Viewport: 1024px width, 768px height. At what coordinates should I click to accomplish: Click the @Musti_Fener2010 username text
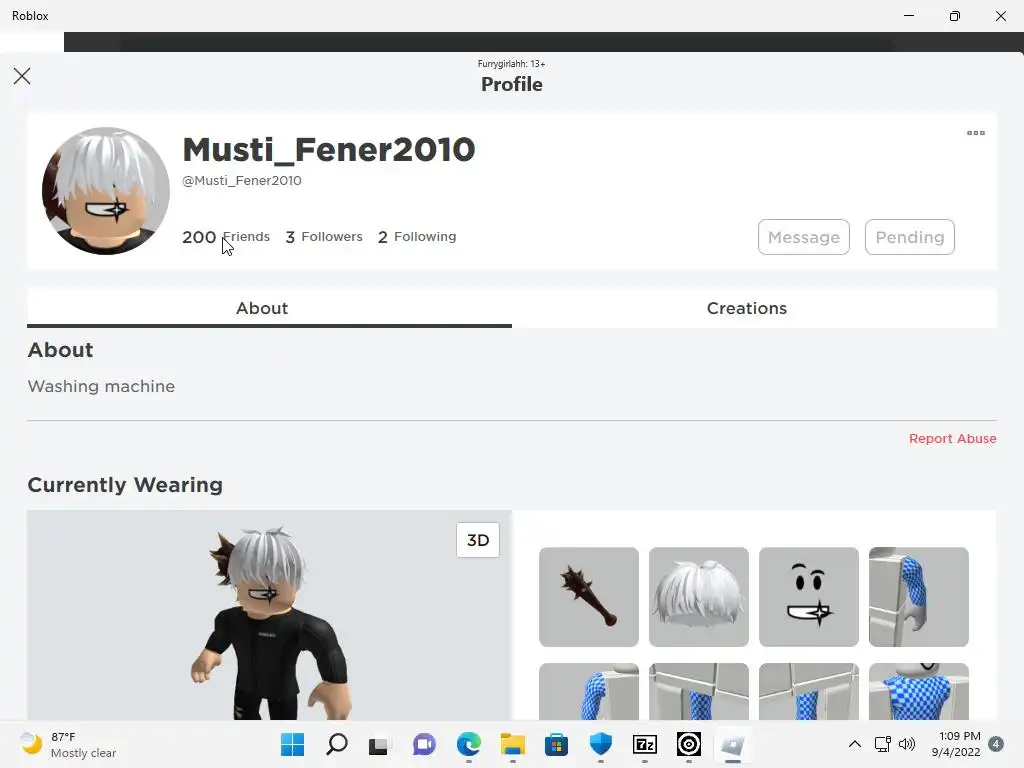pyautogui.click(x=242, y=181)
